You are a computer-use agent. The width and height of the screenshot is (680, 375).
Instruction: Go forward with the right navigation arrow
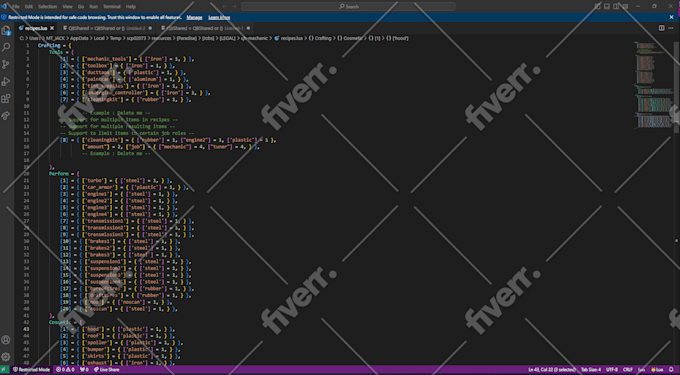tap(235, 7)
